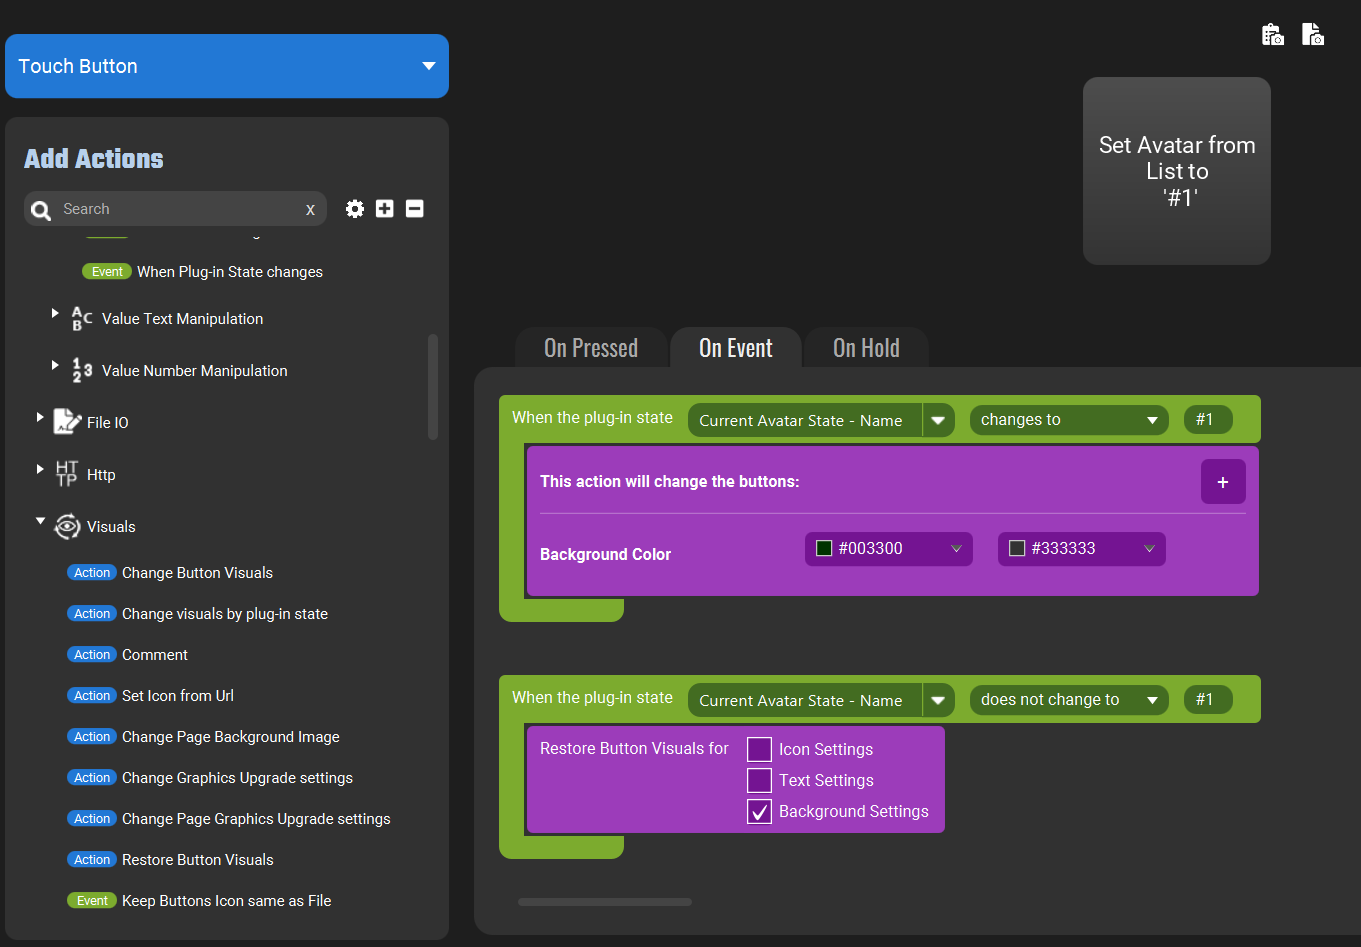
Task: Clear search with the x button
Action: (310, 209)
